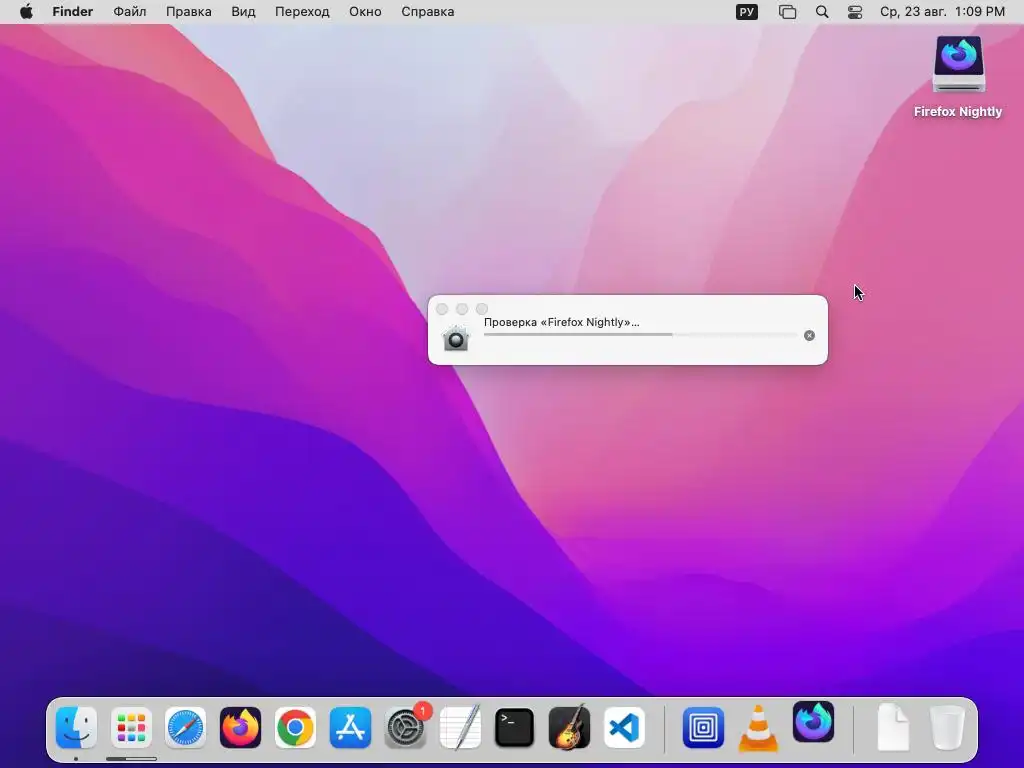This screenshot has height=768, width=1024.
Task: Open the Переход menu
Action: click(x=302, y=12)
